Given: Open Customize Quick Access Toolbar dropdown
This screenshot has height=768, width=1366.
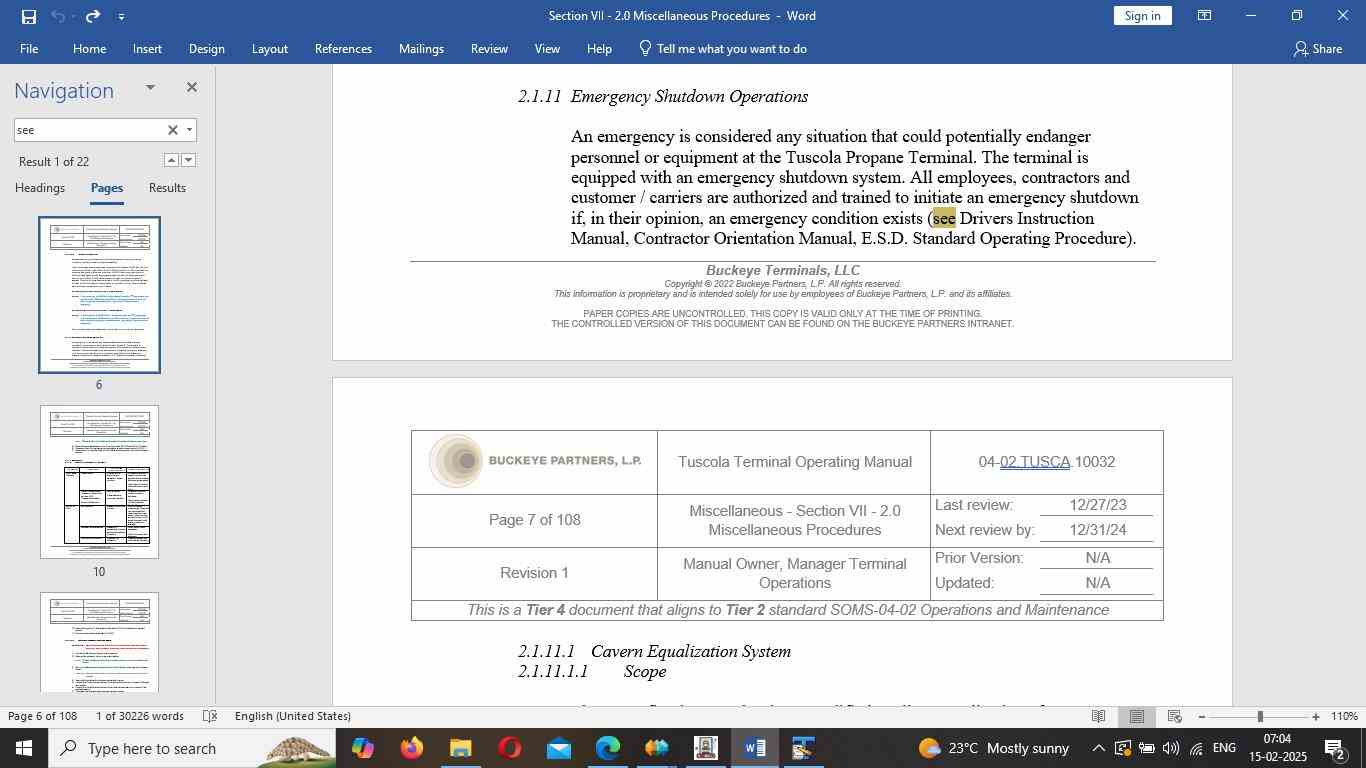Looking at the screenshot, I should (121, 17).
